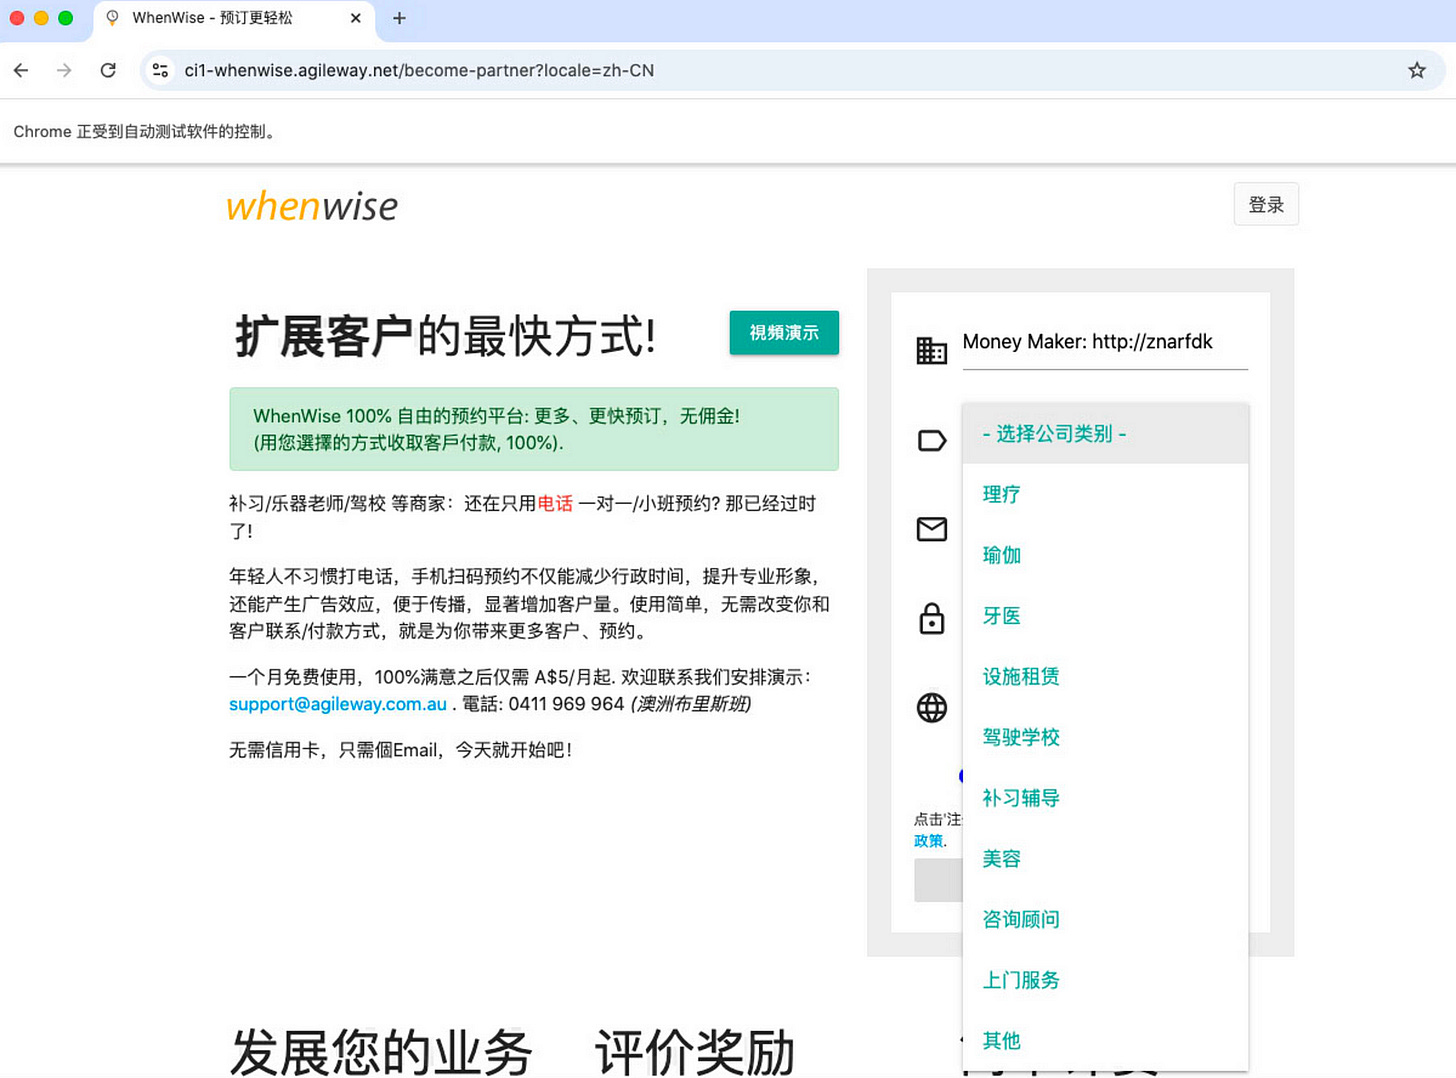Screen dimensions: 1456x1078
Task: Click the red 电话 text
Action: (555, 503)
